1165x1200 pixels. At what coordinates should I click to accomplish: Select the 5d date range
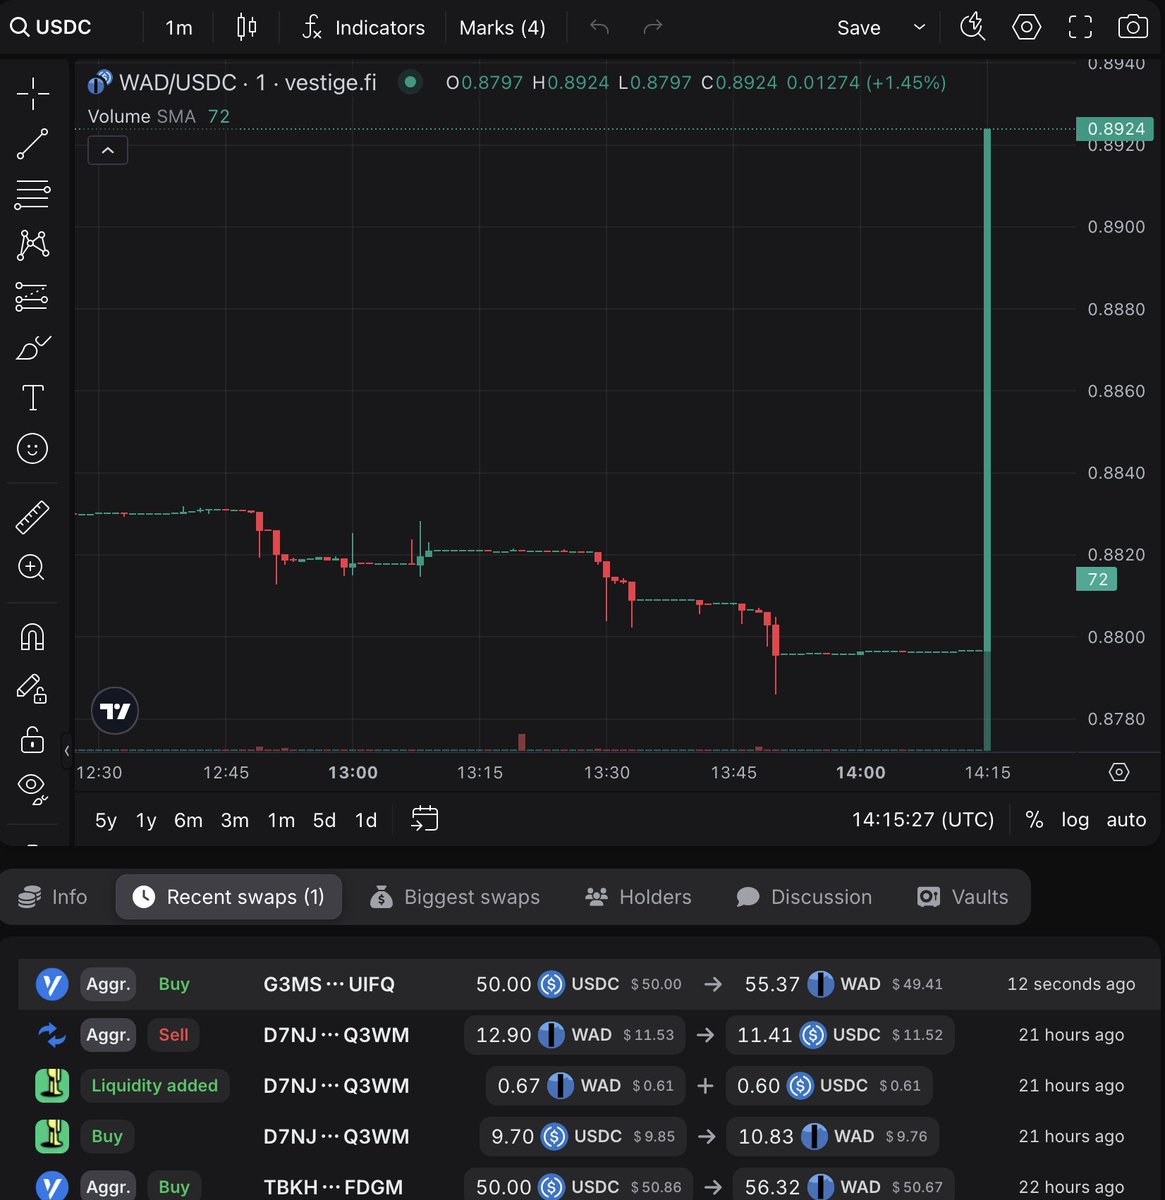[324, 820]
